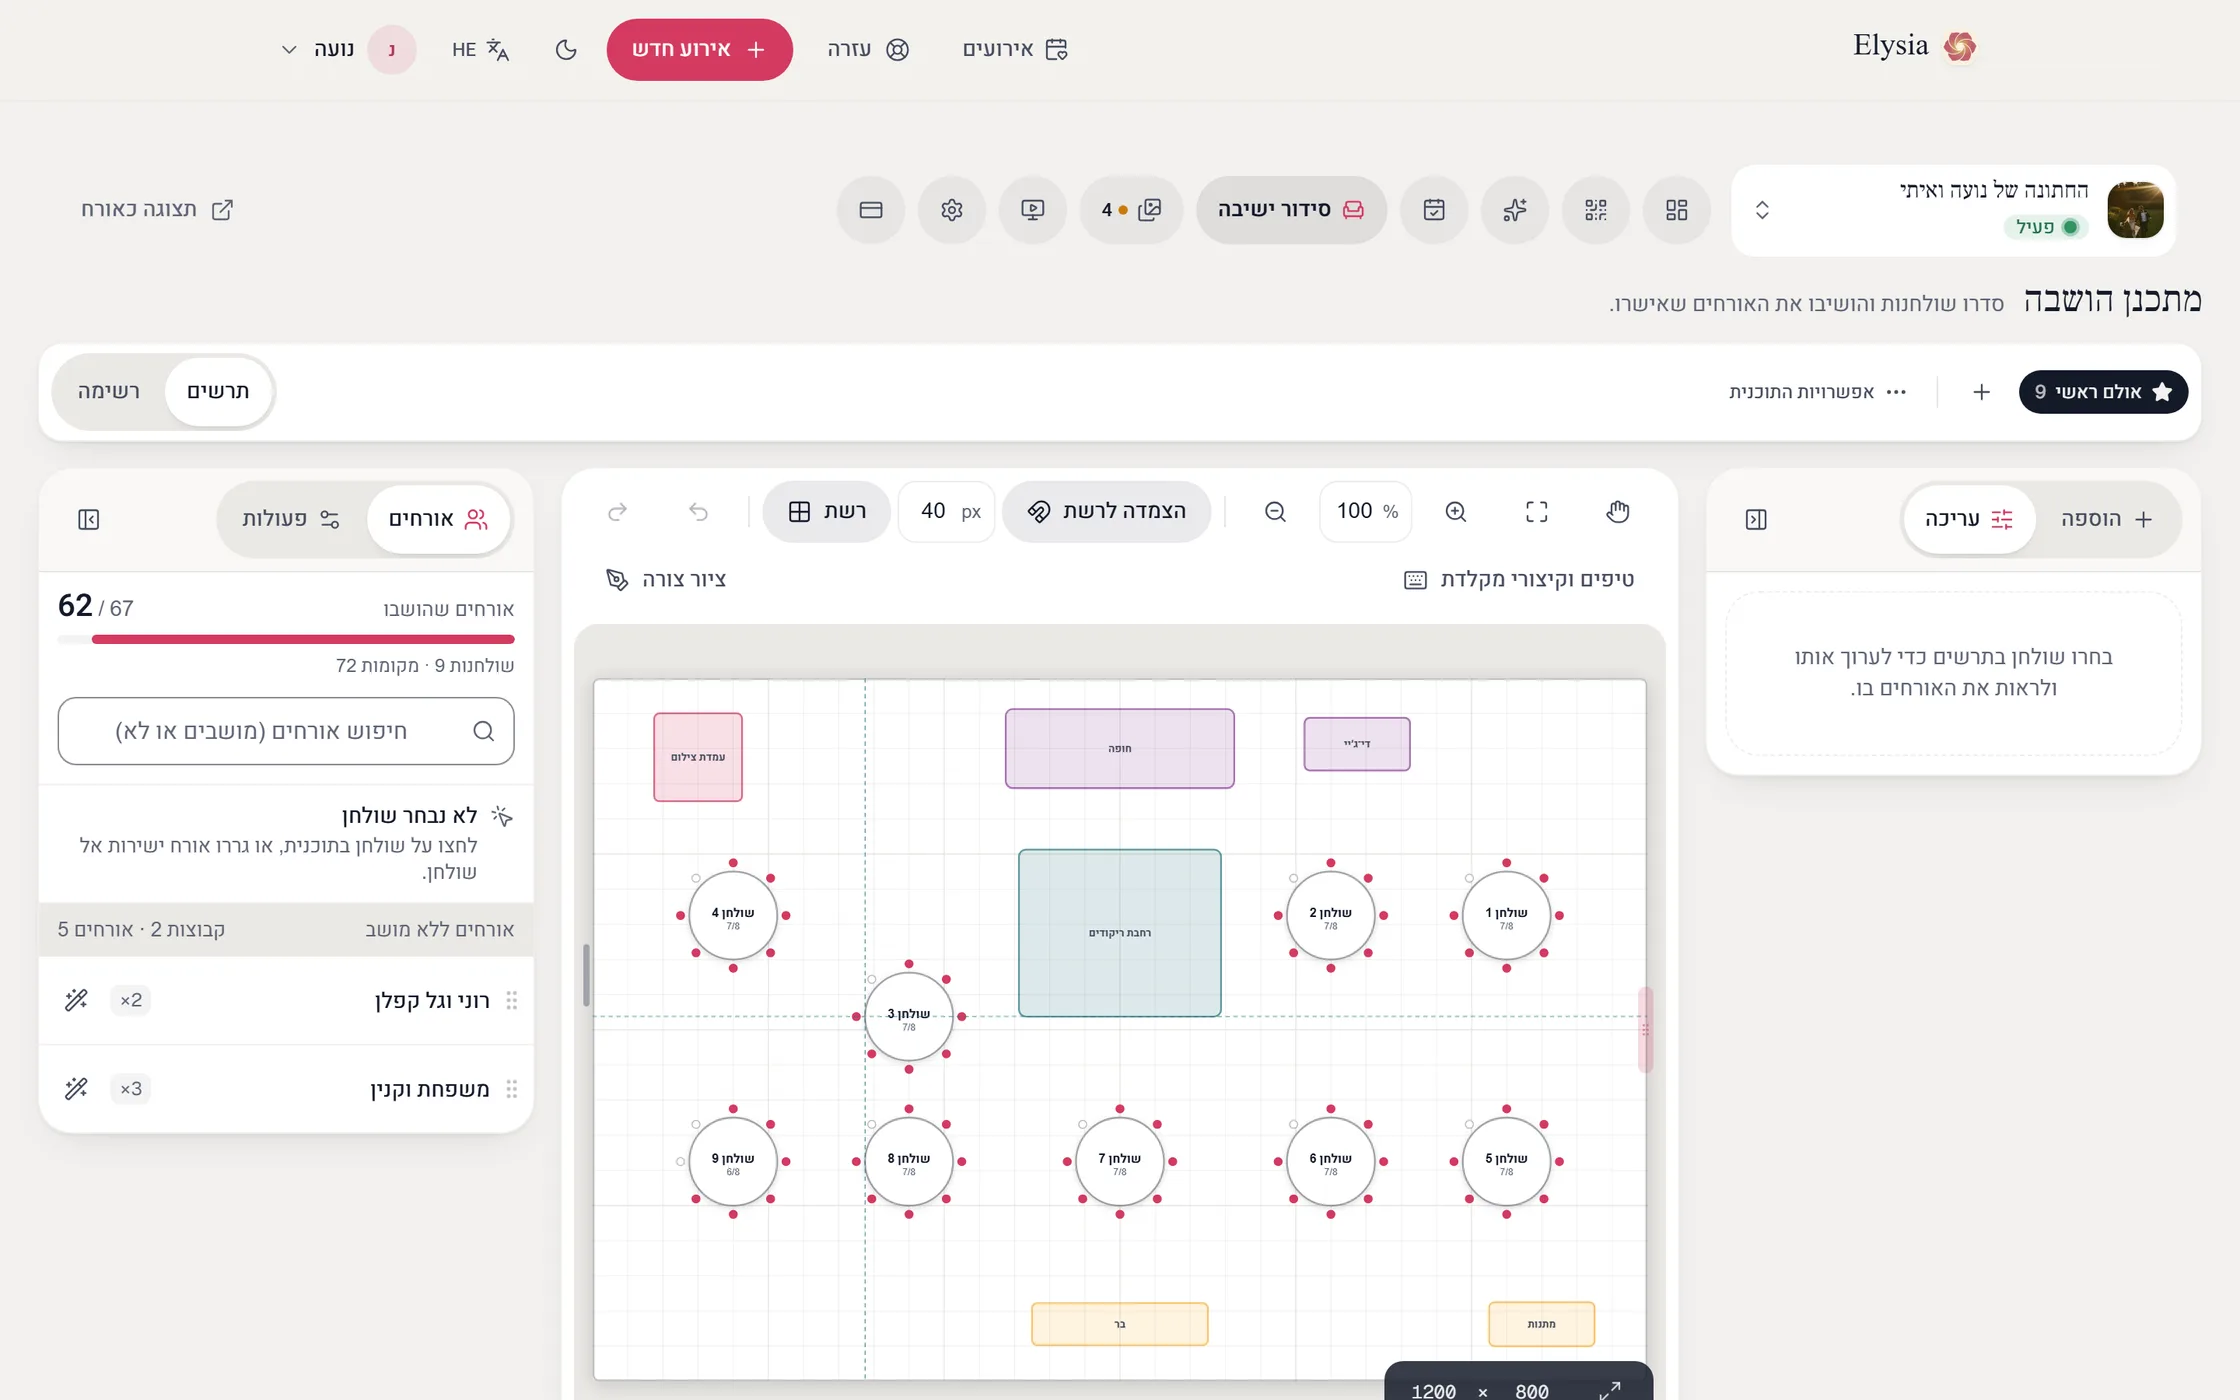Open תצוגה כאורח guest view link
The image size is (2240, 1400).
pyautogui.click(x=157, y=209)
